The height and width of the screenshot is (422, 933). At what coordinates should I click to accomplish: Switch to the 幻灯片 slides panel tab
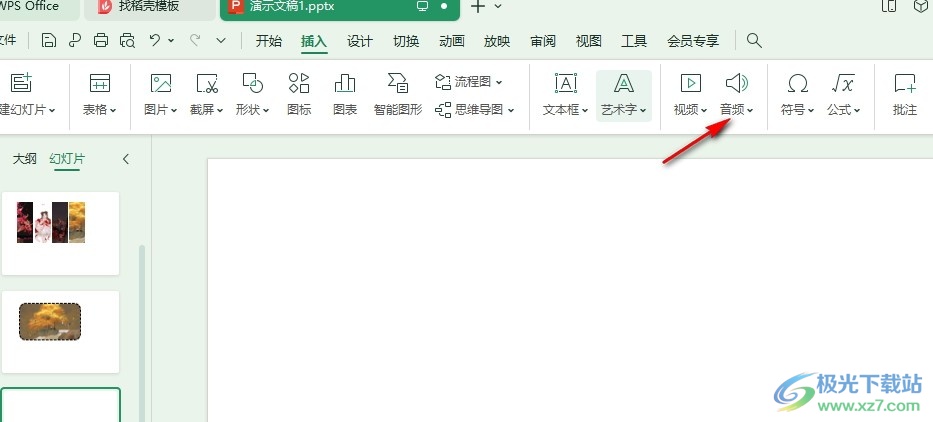coord(67,158)
